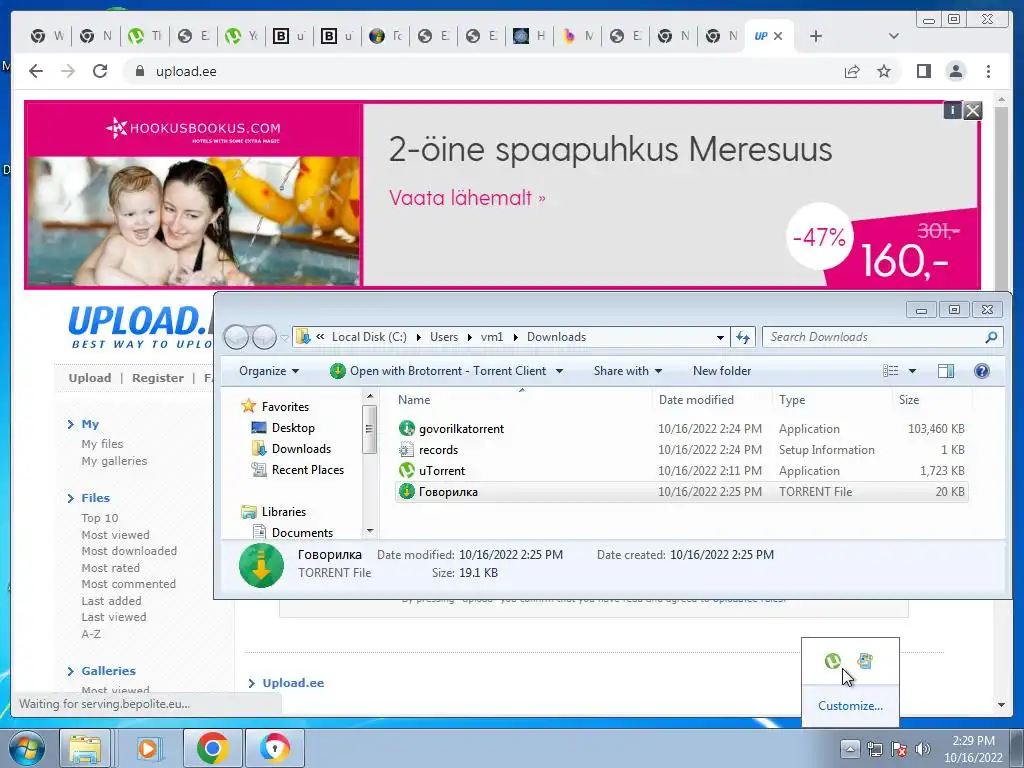Image resolution: width=1024 pixels, height=768 pixels.
Task: Toggle the preview pane icon
Action: pyautogui.click(x=946, y=371)
